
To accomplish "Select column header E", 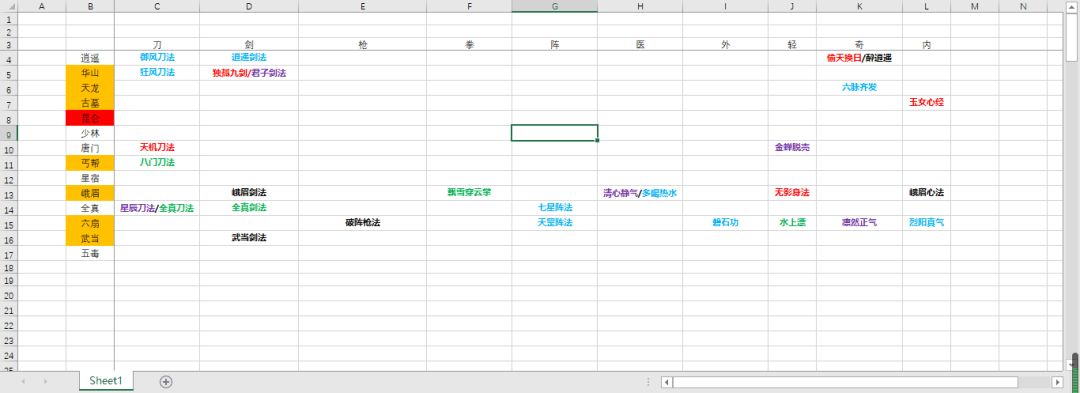I will coord(362,6).
